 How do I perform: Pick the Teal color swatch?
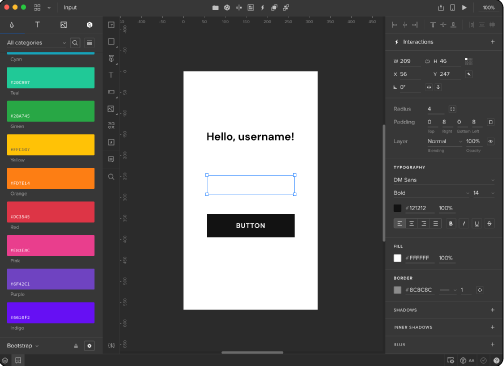51,78
